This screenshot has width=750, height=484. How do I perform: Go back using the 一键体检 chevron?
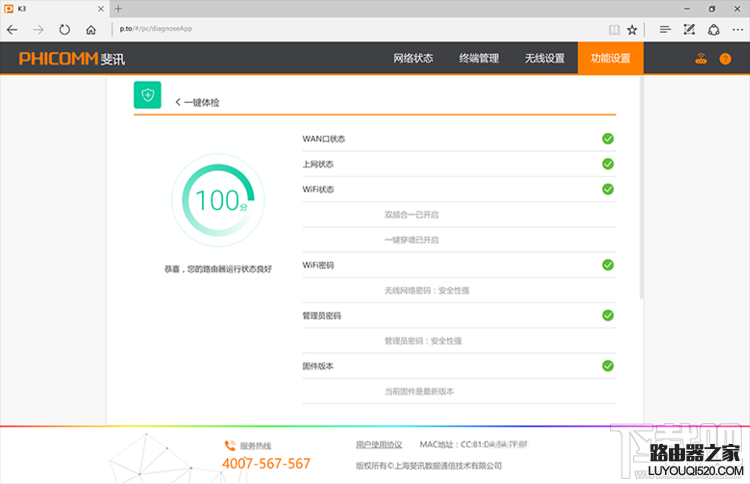[178, 102]
